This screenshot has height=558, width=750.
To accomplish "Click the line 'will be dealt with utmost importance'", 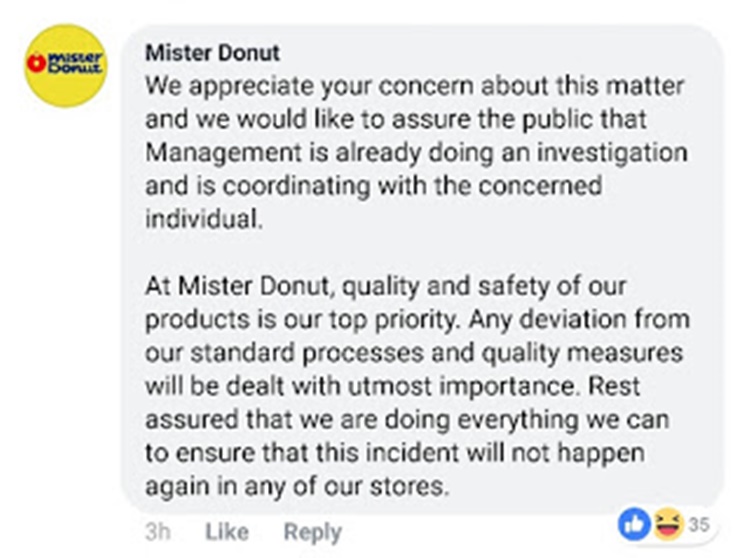I will (392, 386).
